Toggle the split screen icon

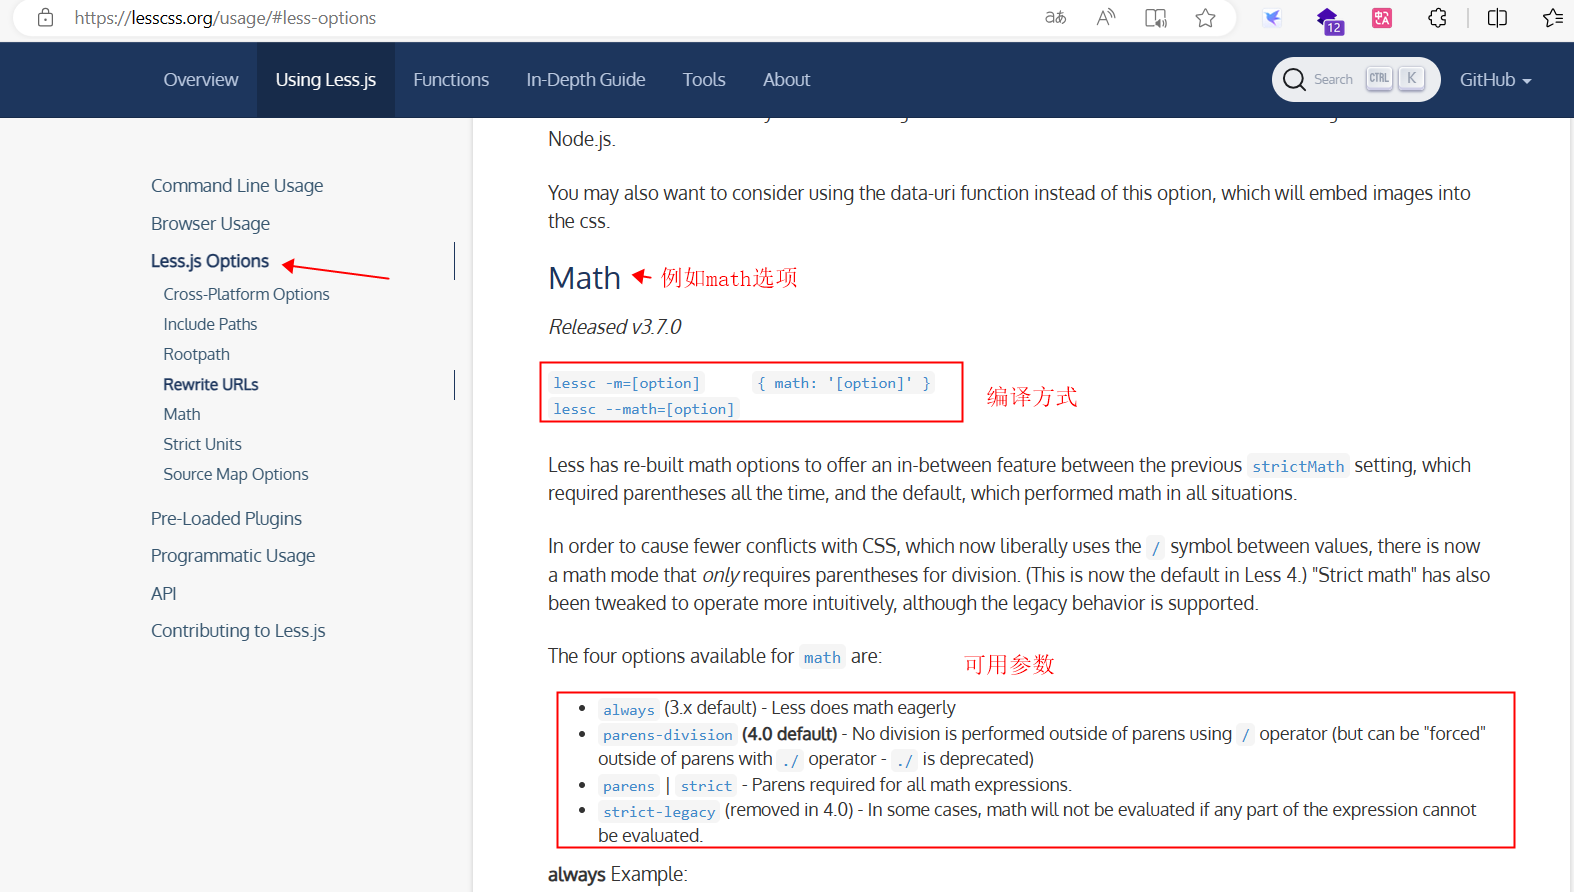[x=1497, y=18]
